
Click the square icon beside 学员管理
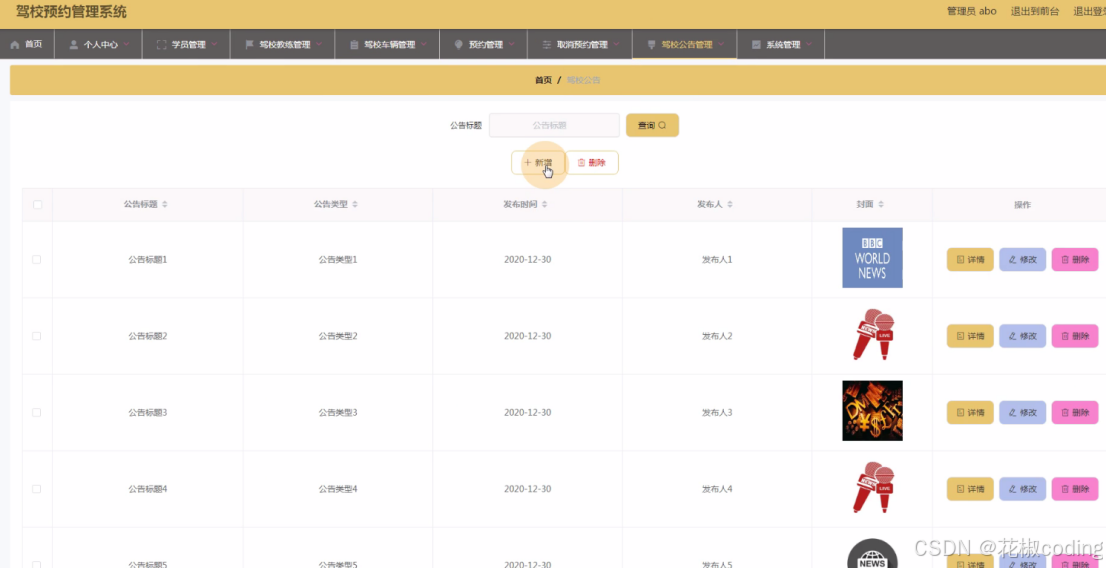pyautogui.click(x=162, y=44)
